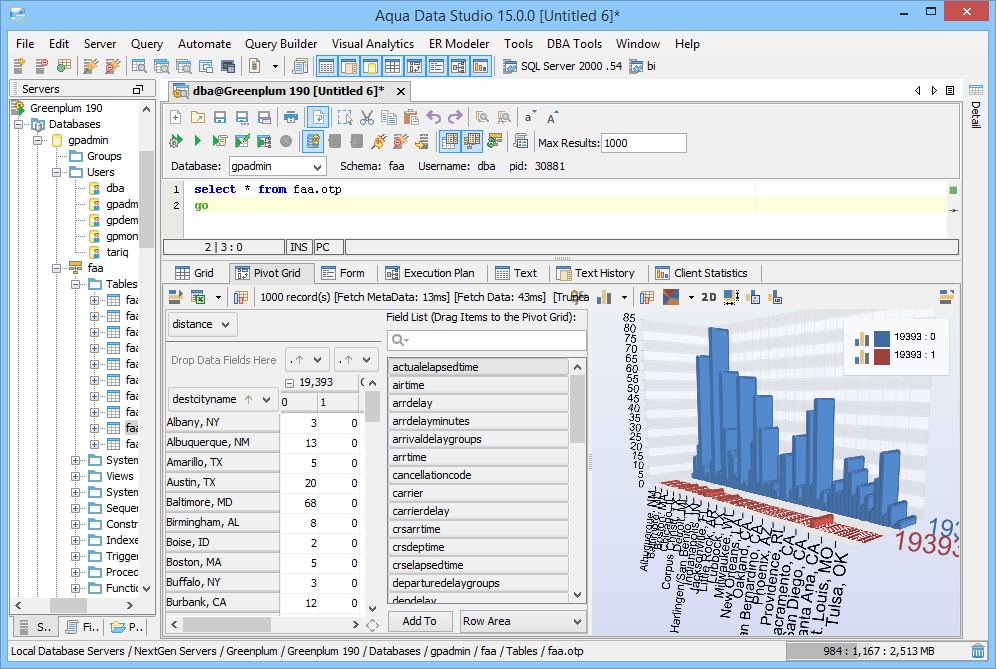Click the float panel icon beside Servers
996x669 pixels.
[138, 89]
